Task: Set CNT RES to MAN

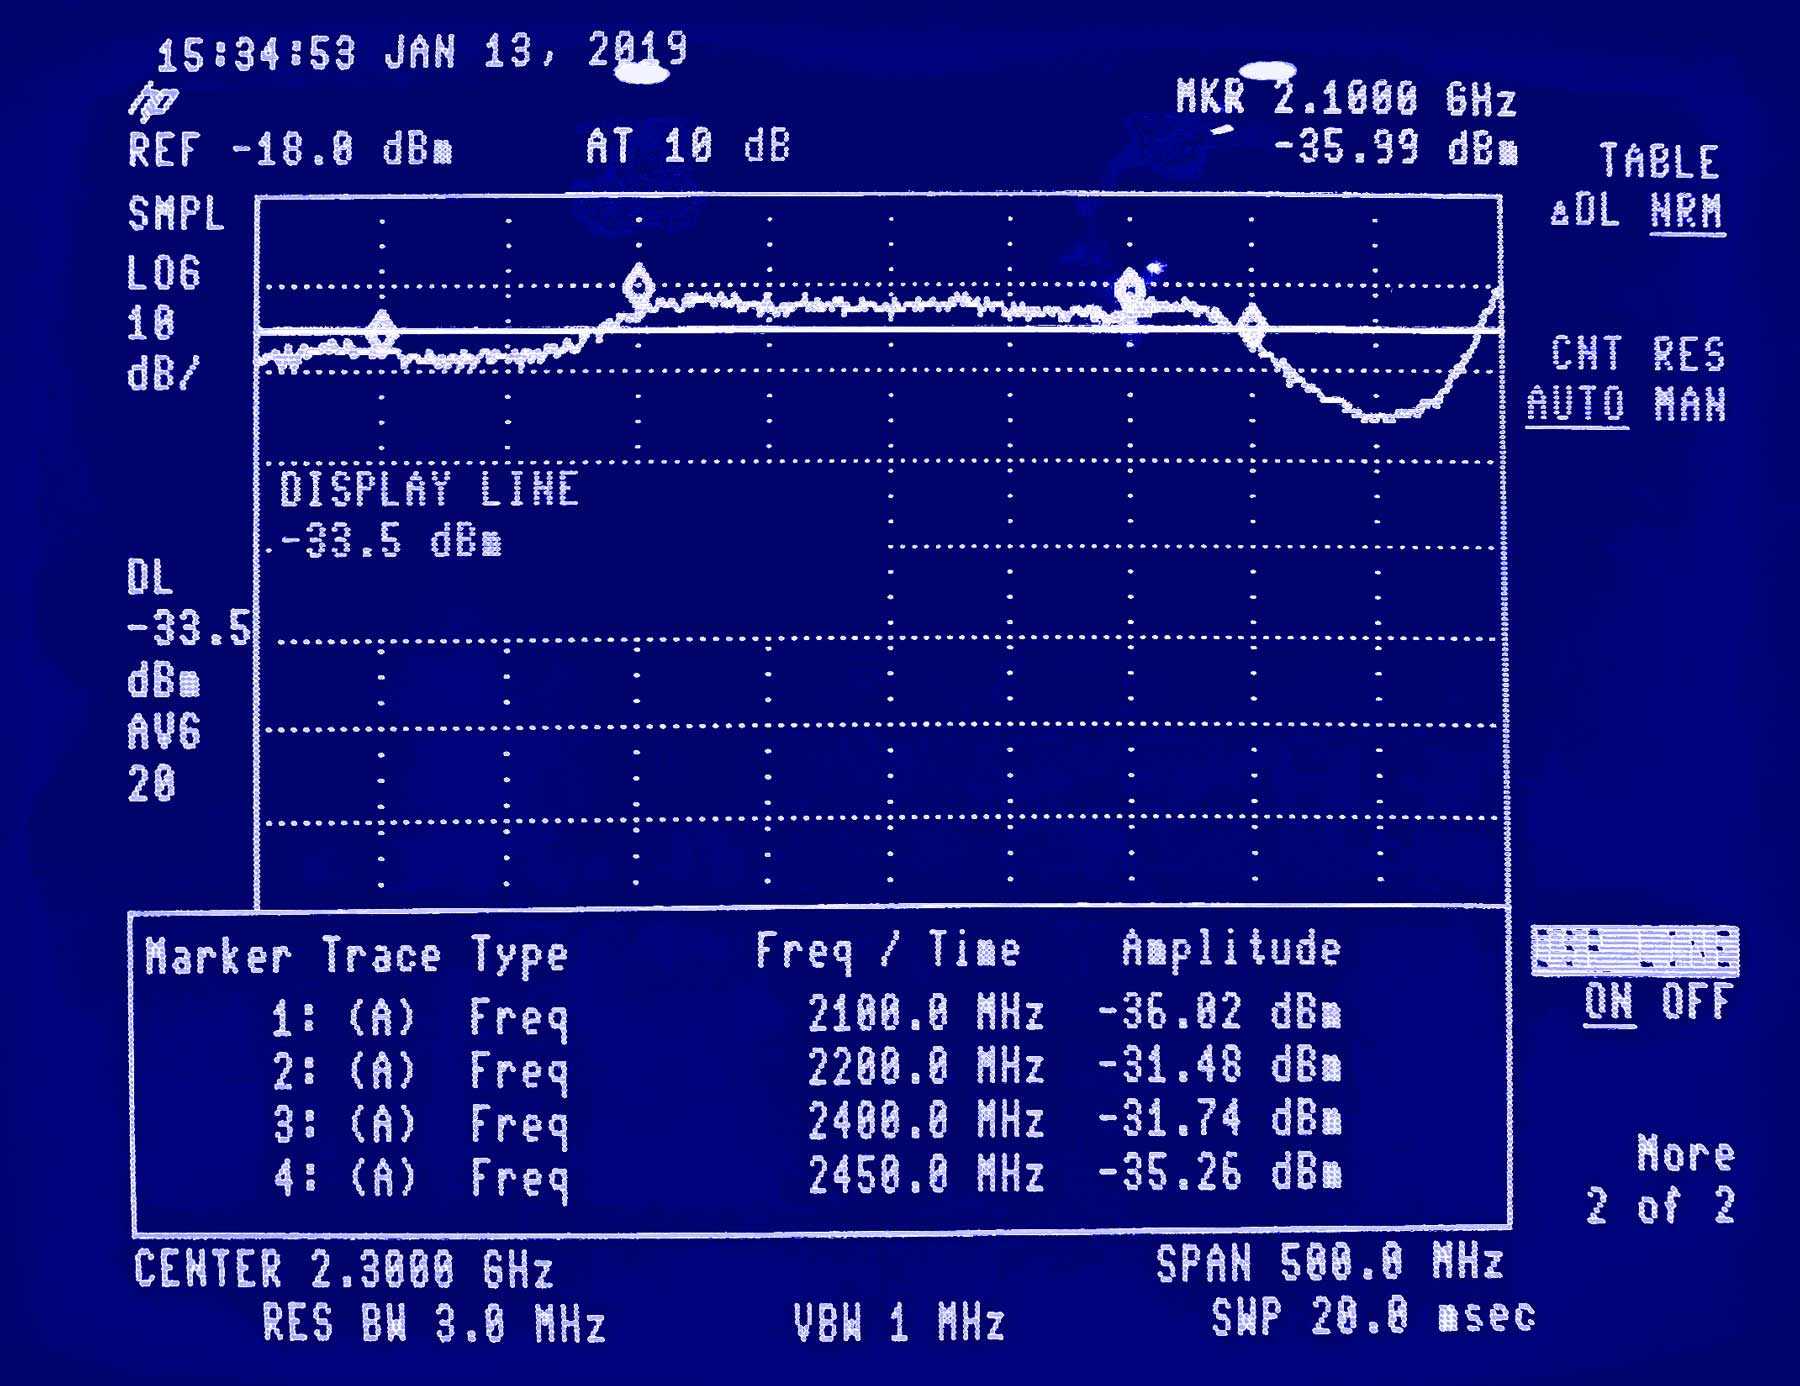Action: click(x=1689, y=404)
